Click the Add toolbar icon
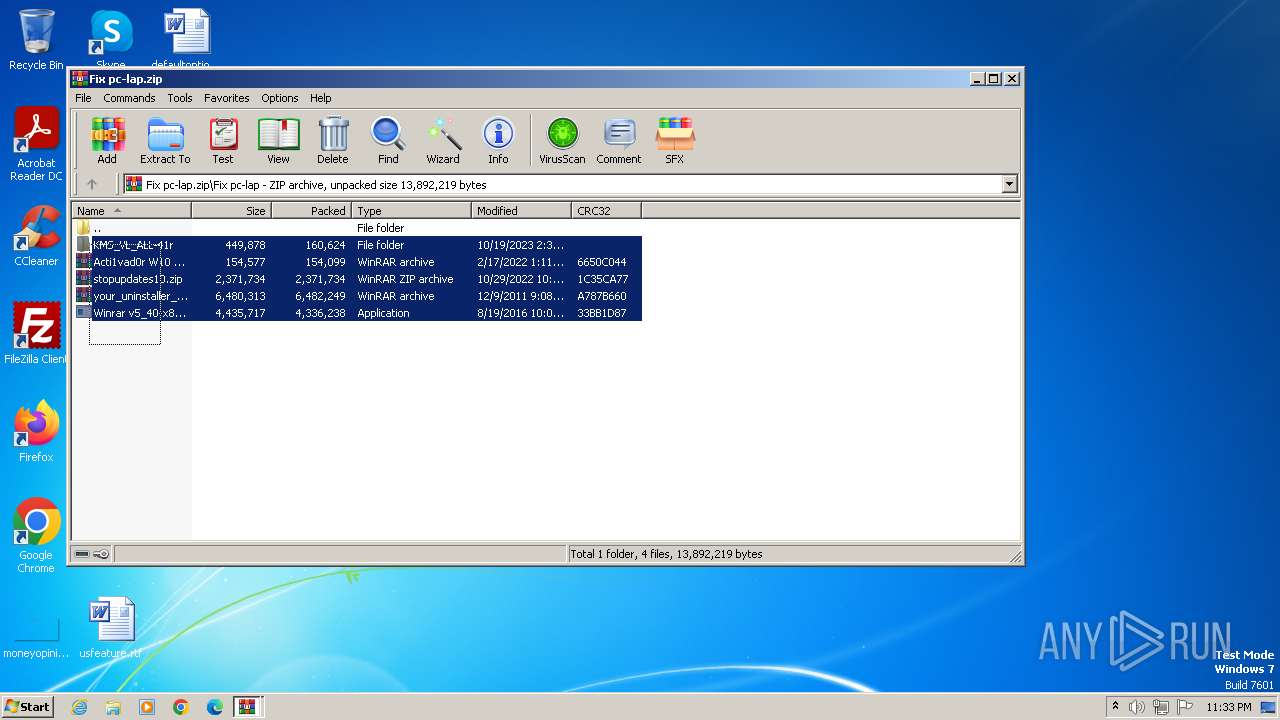The height and width of the screenshot is (720, 1280). coord(107,140)
